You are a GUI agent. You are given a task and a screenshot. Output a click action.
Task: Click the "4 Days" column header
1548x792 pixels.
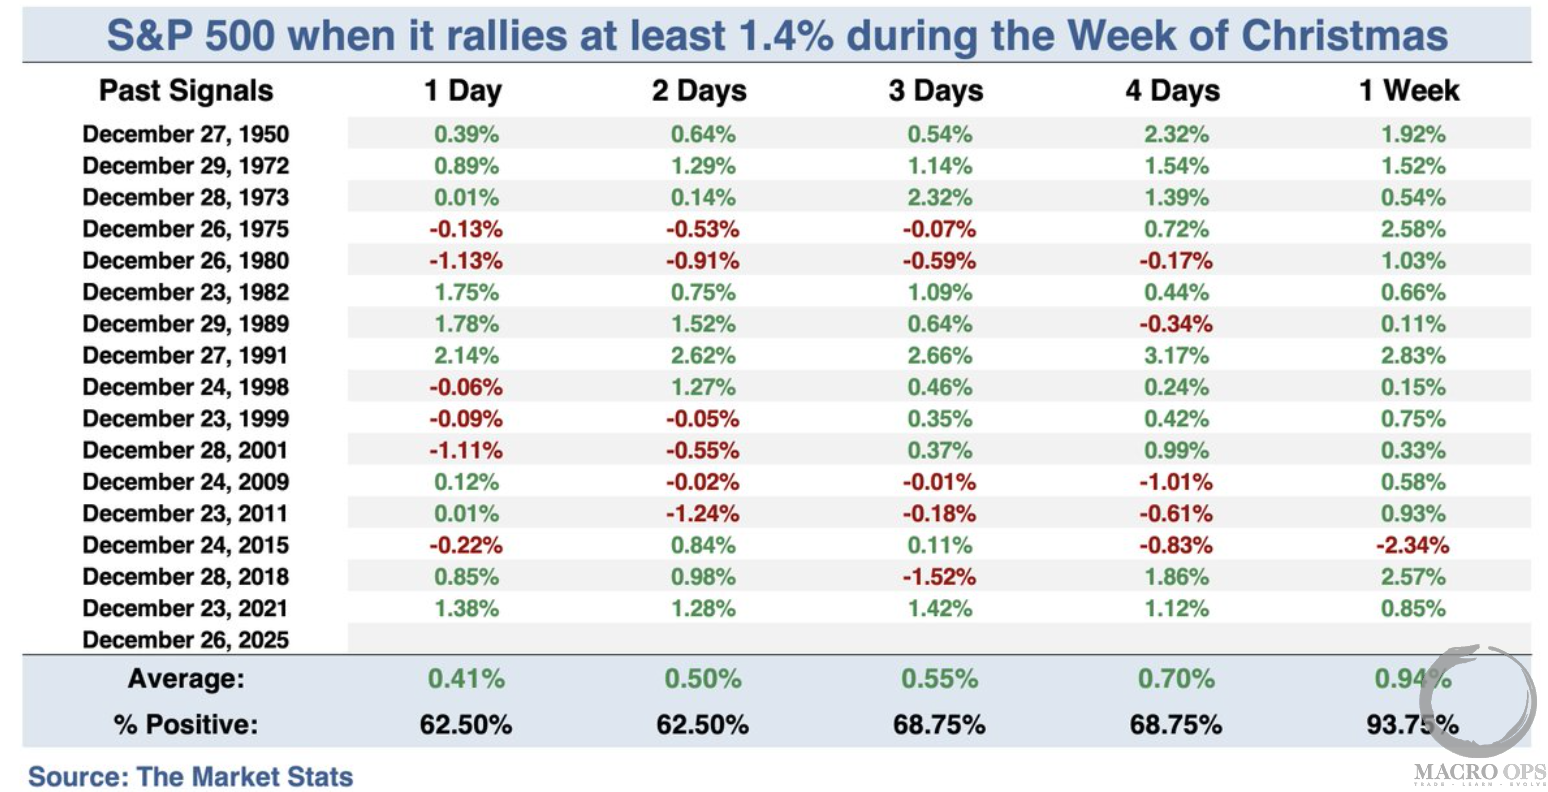click(1173, 91)
